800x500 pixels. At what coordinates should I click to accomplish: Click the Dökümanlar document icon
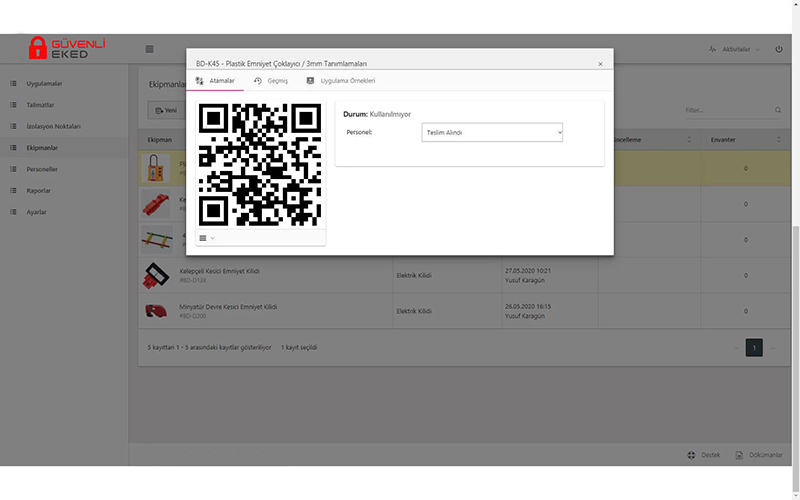click(739, 455)
